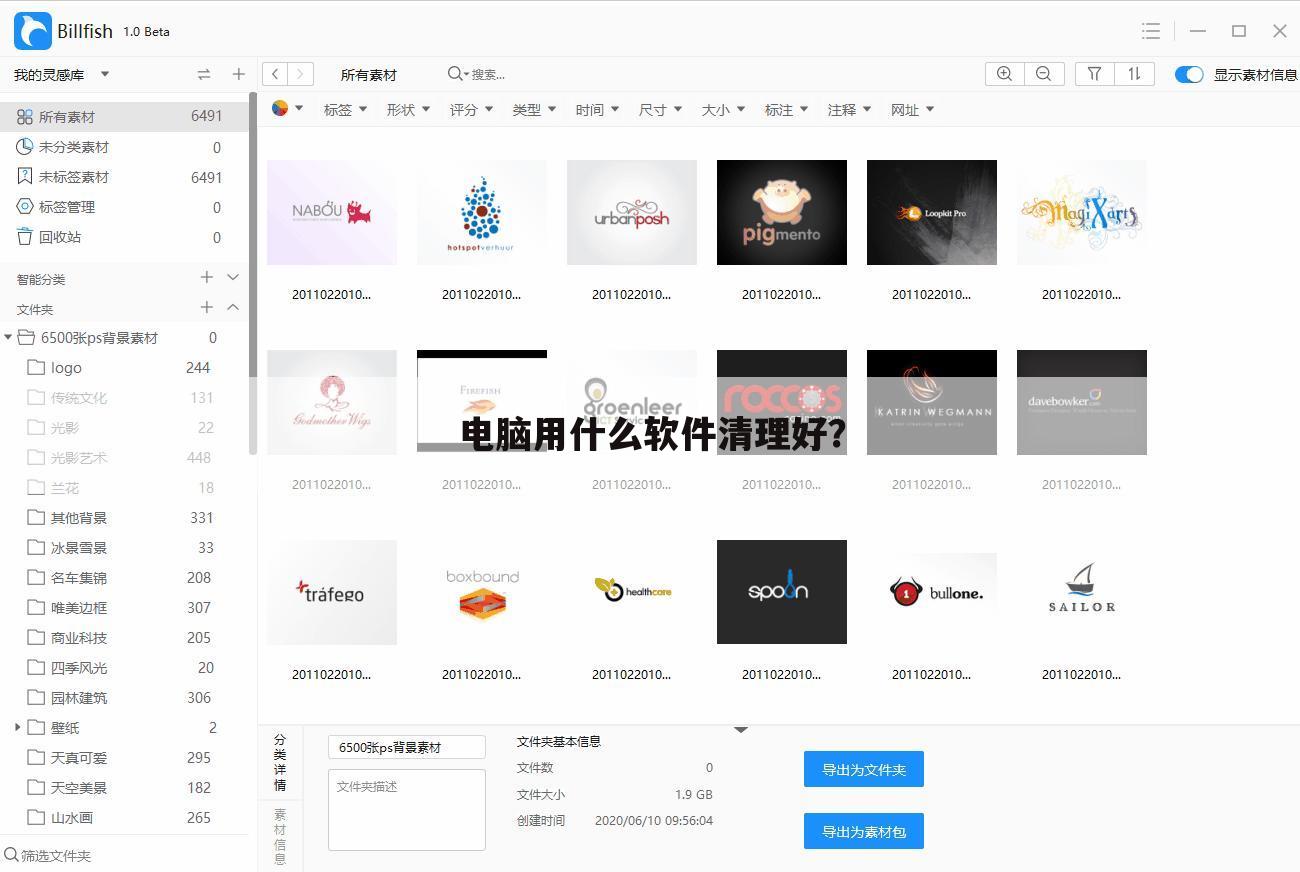The height and width of the screenshot is (872, 1300).
Task: Open the 评分 filter dropdown
Action: tap(471, 110)
